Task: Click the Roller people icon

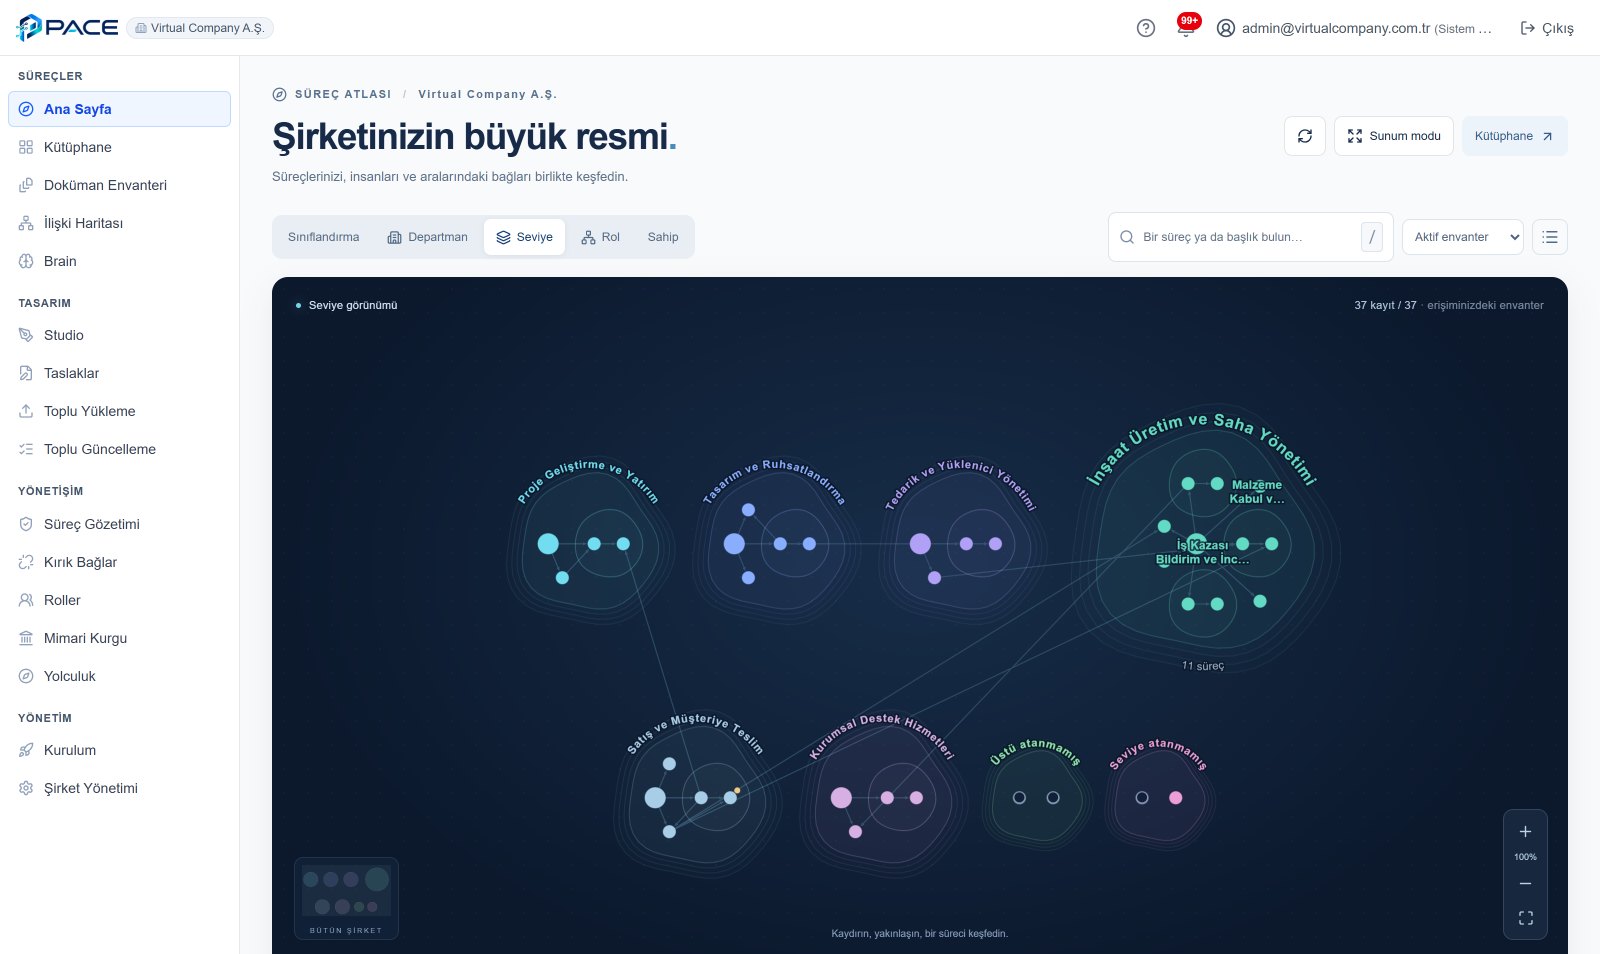Action: click(x=26, y=600)
